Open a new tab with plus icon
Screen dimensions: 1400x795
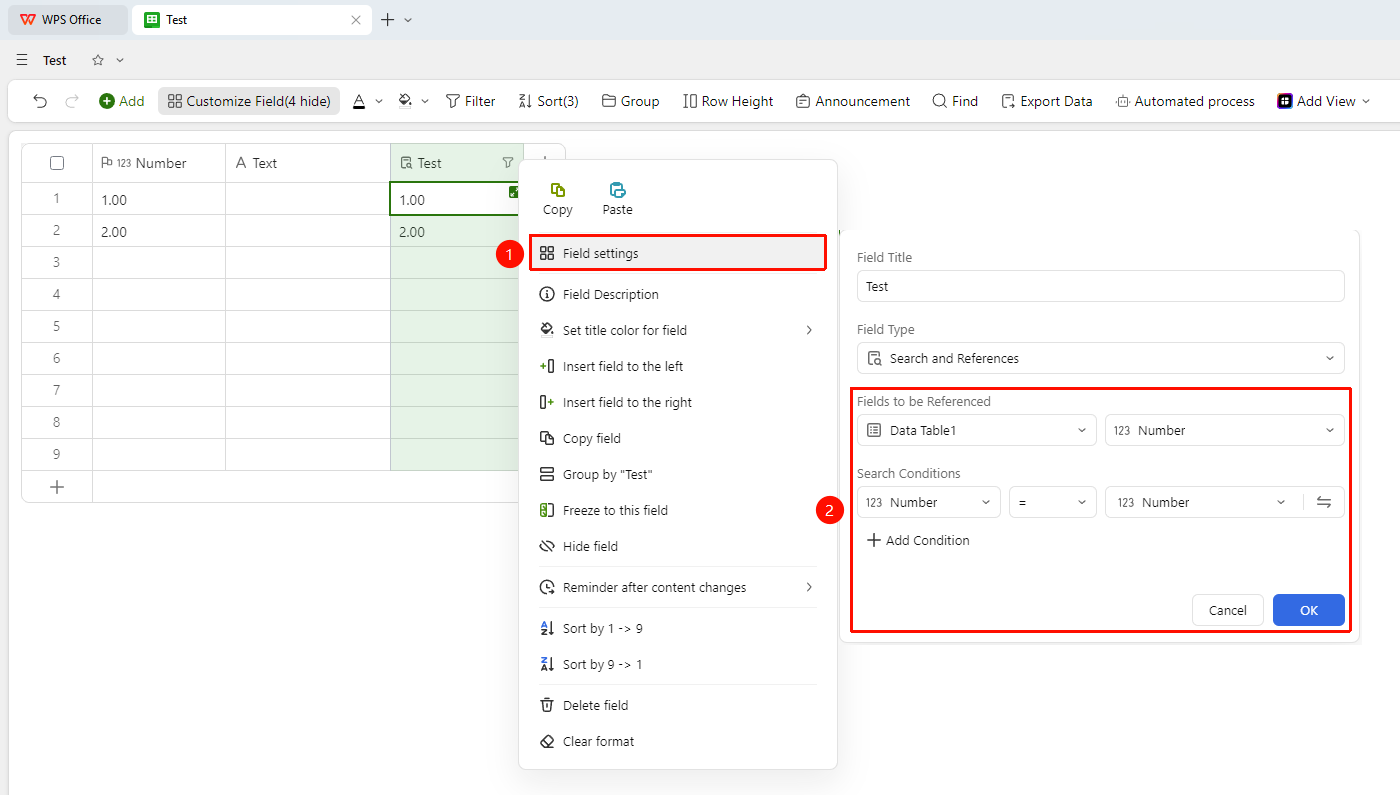388,20
